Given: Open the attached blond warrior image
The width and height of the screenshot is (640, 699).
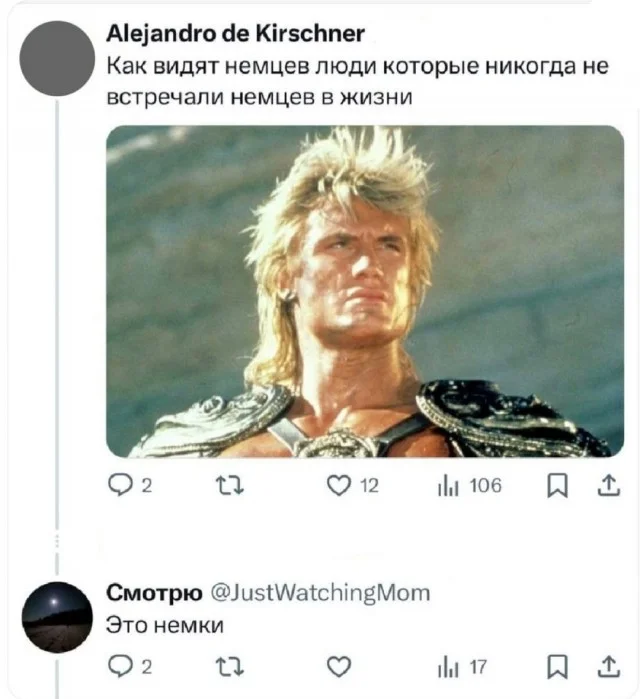Looking at the screenshot, I should (365, 292).
